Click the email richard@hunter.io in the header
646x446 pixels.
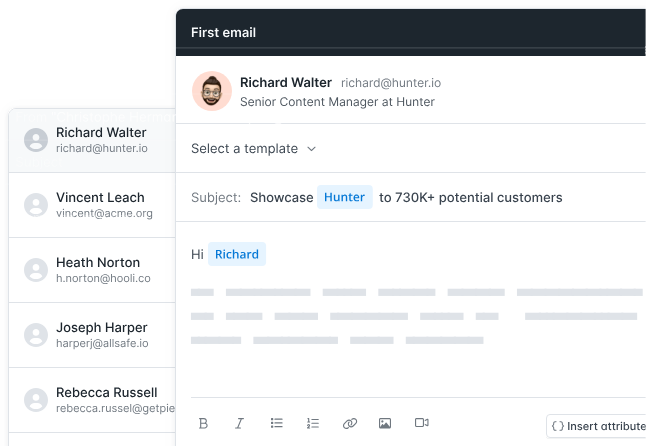coord(391,83)
